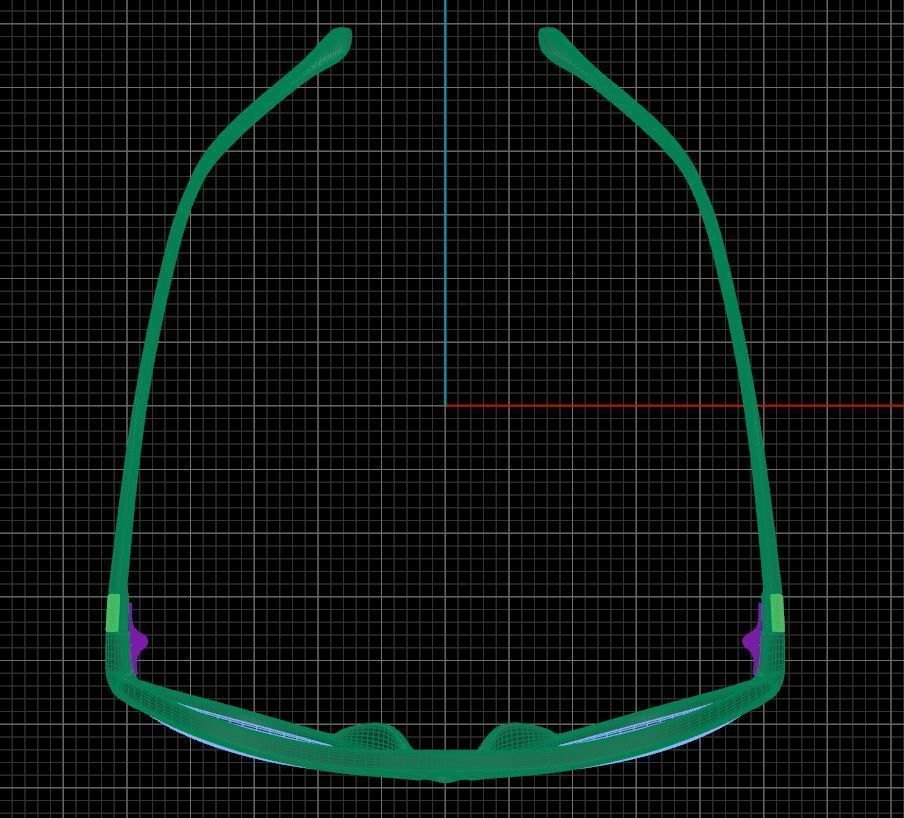
Task: Select the right light-green hinge block
Action: [x=777, y=613]
